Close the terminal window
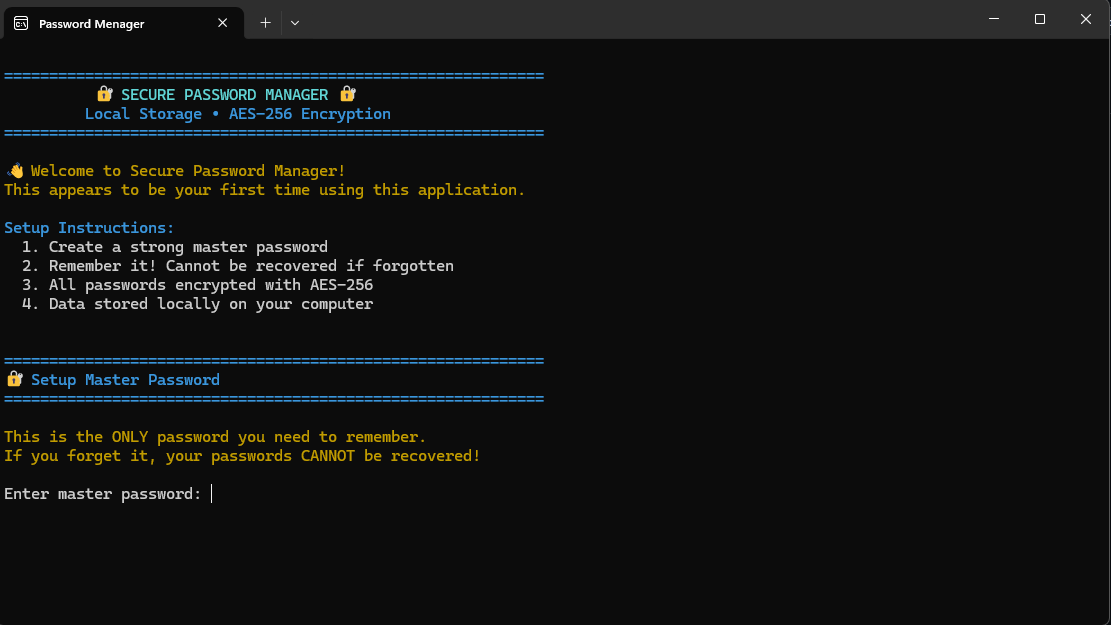The height and width of the screenshot is (625, 1111). [1085, 19]
